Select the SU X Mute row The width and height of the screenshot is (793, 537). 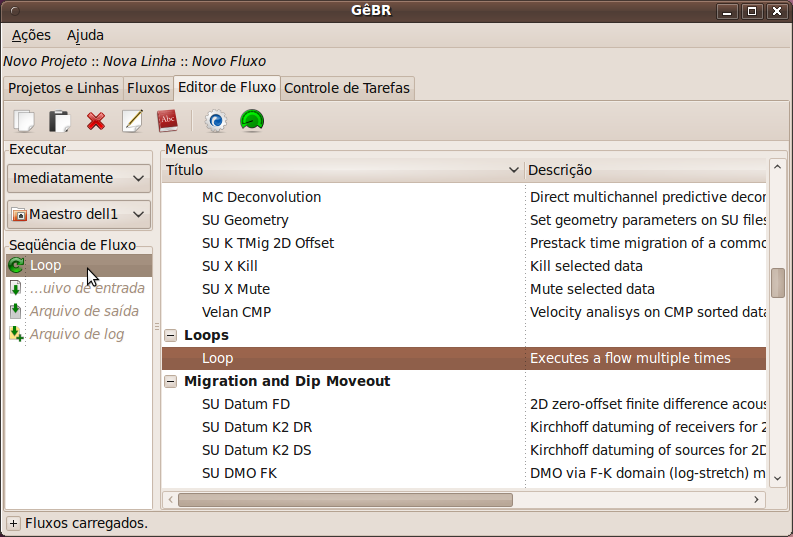click(x=464, y=289)
